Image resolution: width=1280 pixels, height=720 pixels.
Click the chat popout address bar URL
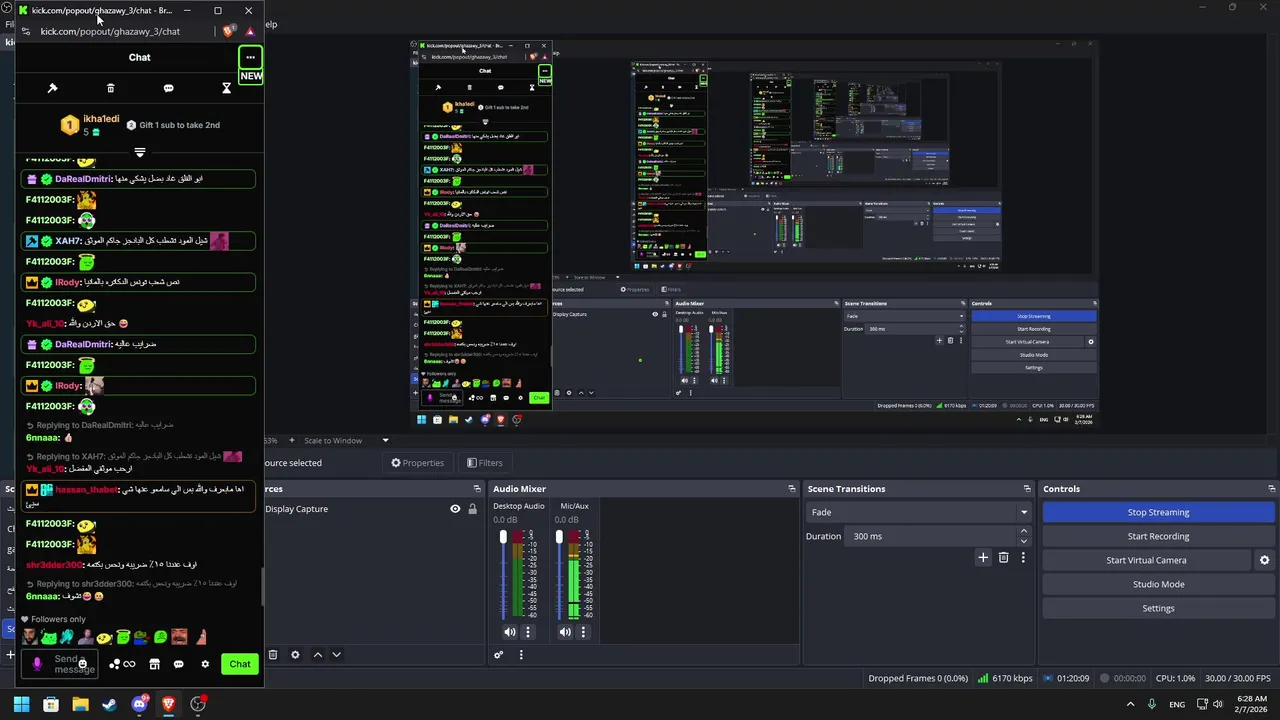coord(110,31)
